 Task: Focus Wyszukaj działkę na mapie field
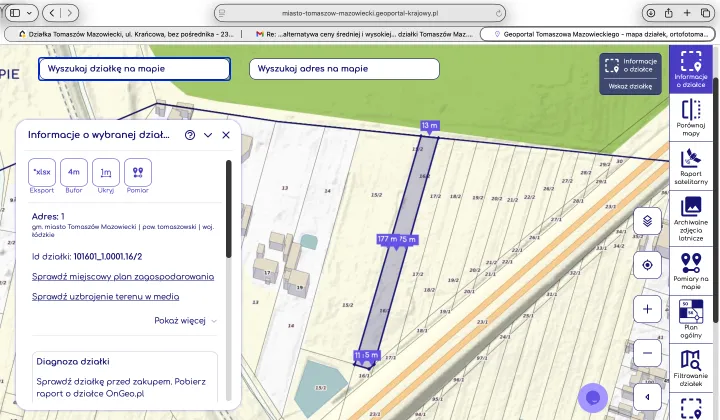(x=134, y=69)
